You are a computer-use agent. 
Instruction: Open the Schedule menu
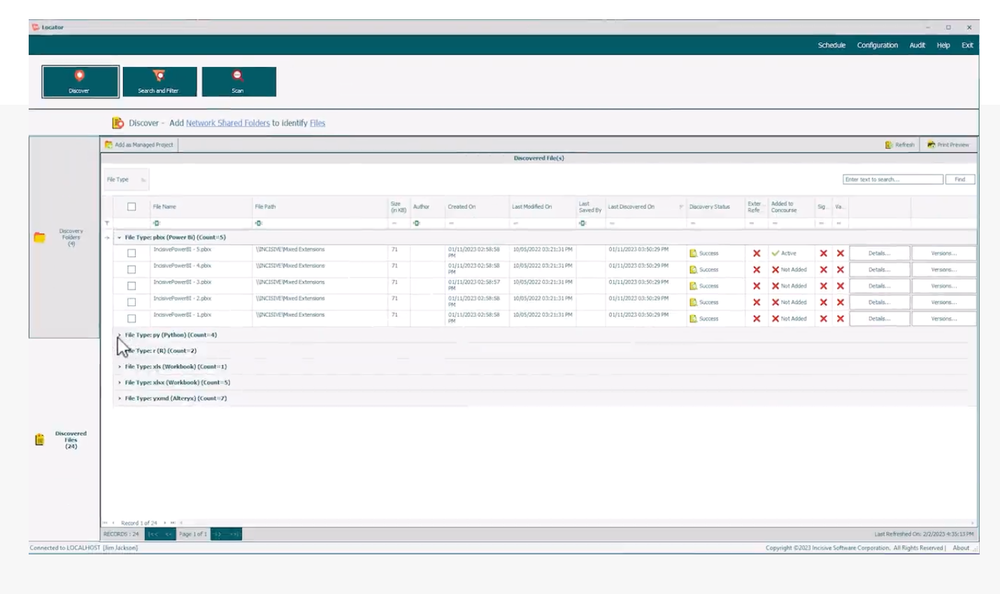coord(832,45)
